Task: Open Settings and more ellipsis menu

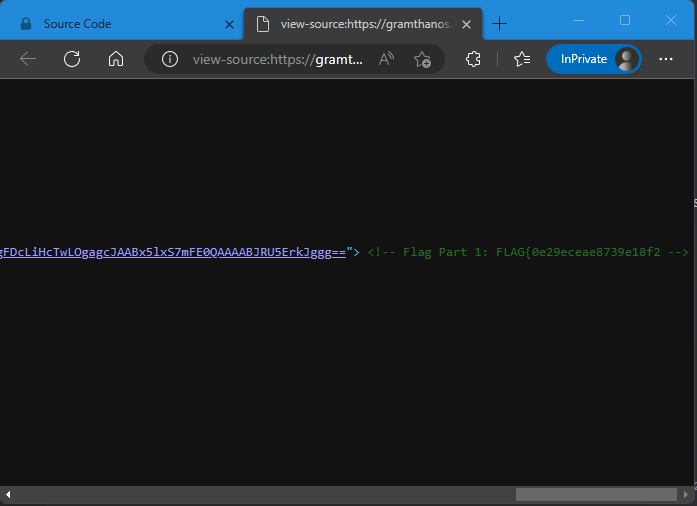Action: click(x=666, y=59)
